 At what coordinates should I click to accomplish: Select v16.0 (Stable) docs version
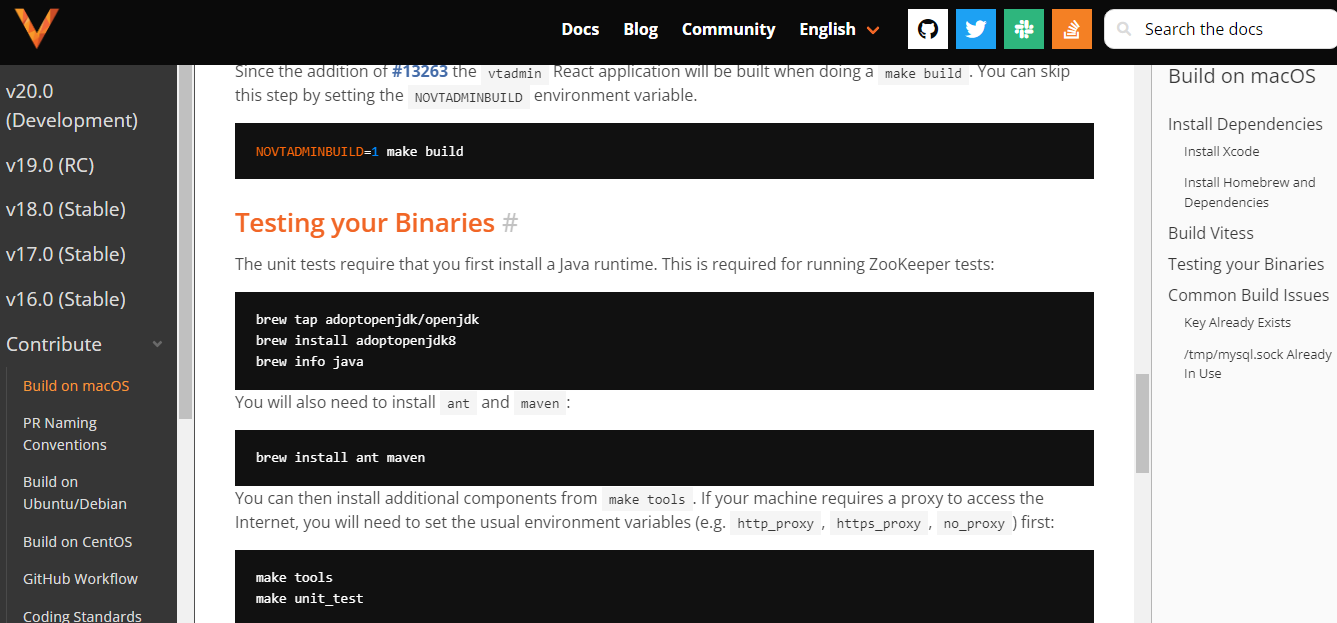pos(66,299)
